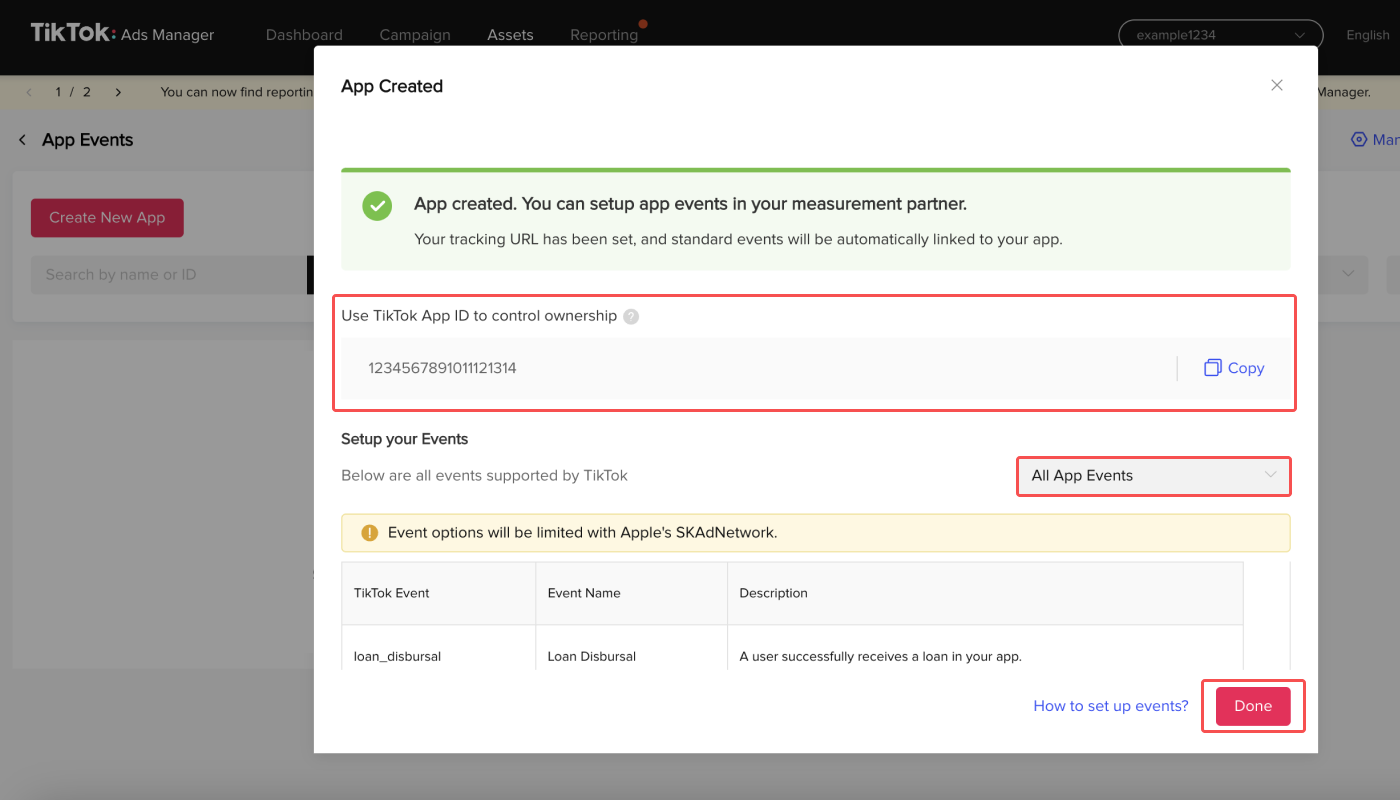
Task: Switch to the Campaign tab
Action: coord(415,35)
